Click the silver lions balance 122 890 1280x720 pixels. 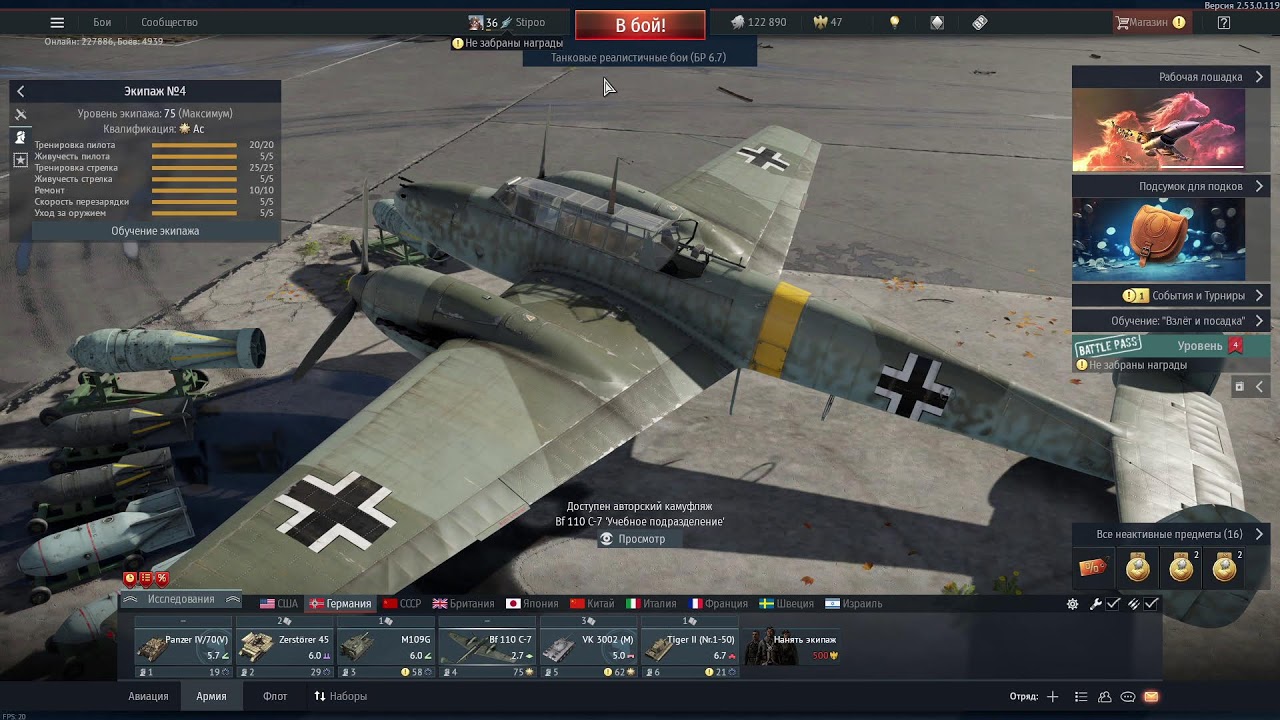coord(757,22)
